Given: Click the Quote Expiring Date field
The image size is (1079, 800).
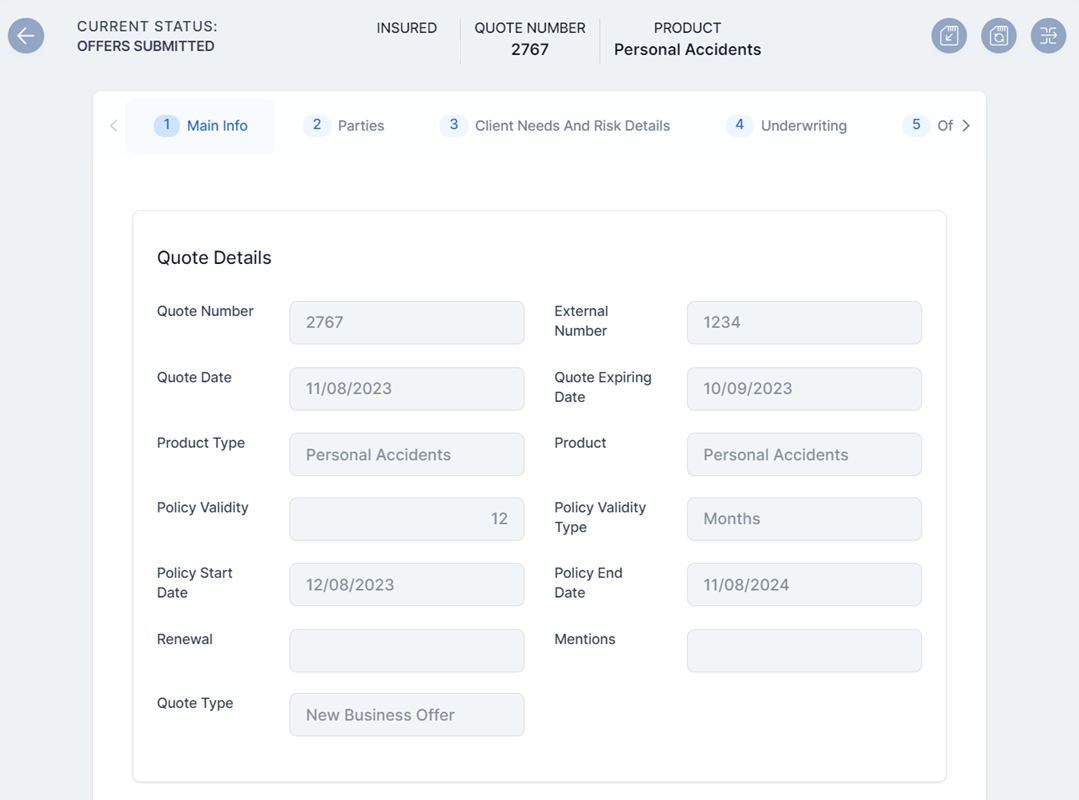Looking at the screenshot, I should click(803, 389).
